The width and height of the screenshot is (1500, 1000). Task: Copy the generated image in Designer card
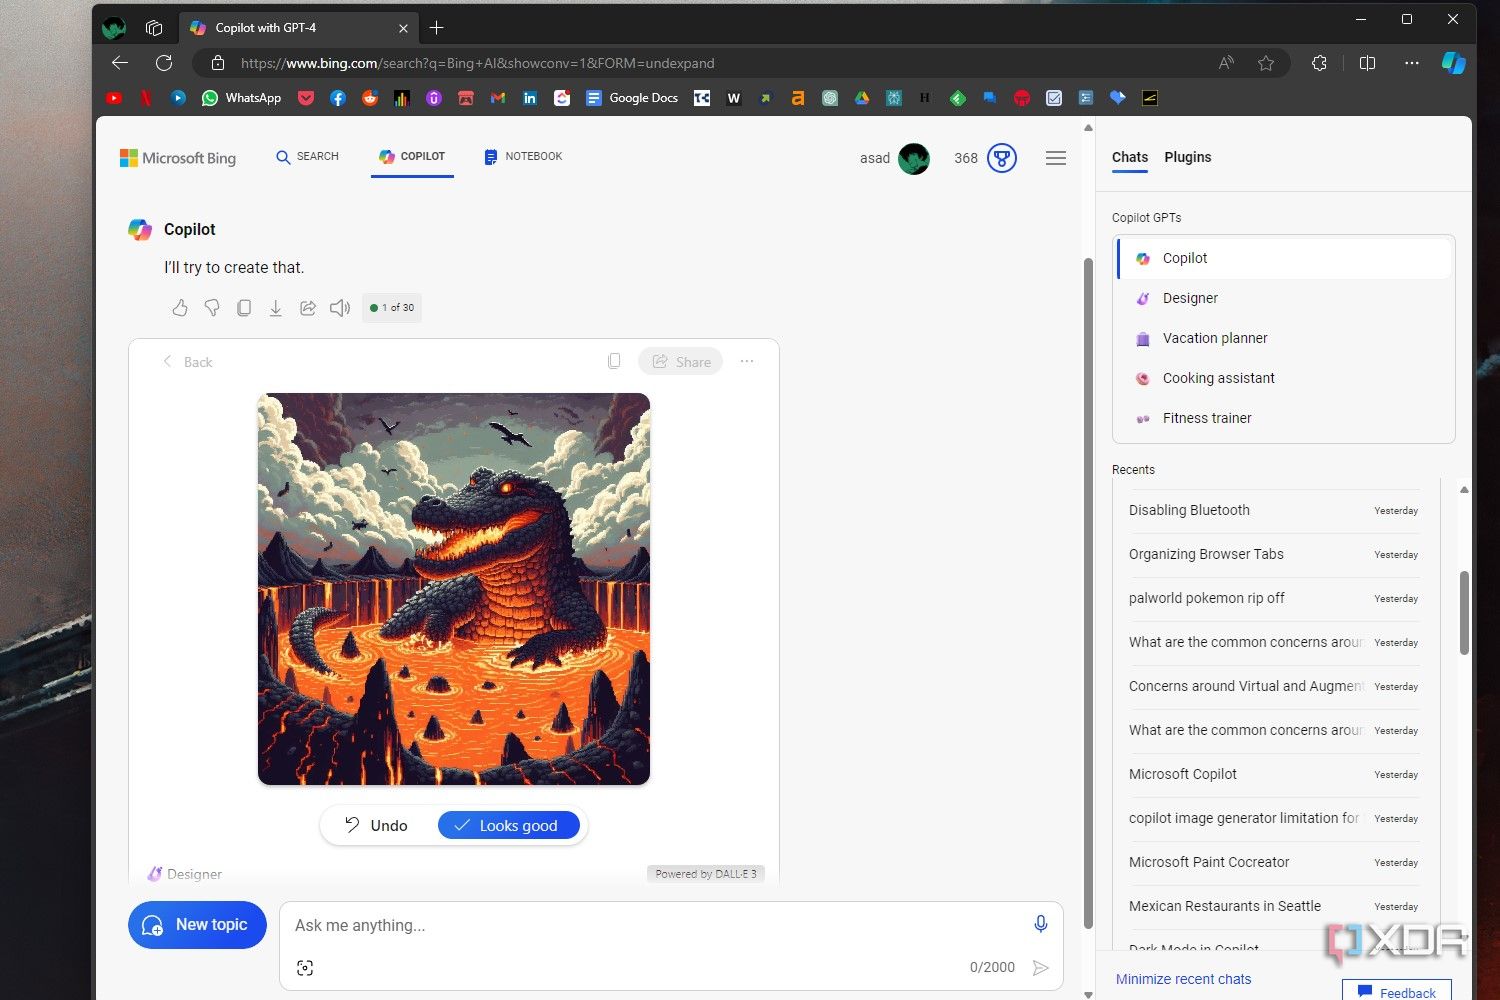coord(614,361)
